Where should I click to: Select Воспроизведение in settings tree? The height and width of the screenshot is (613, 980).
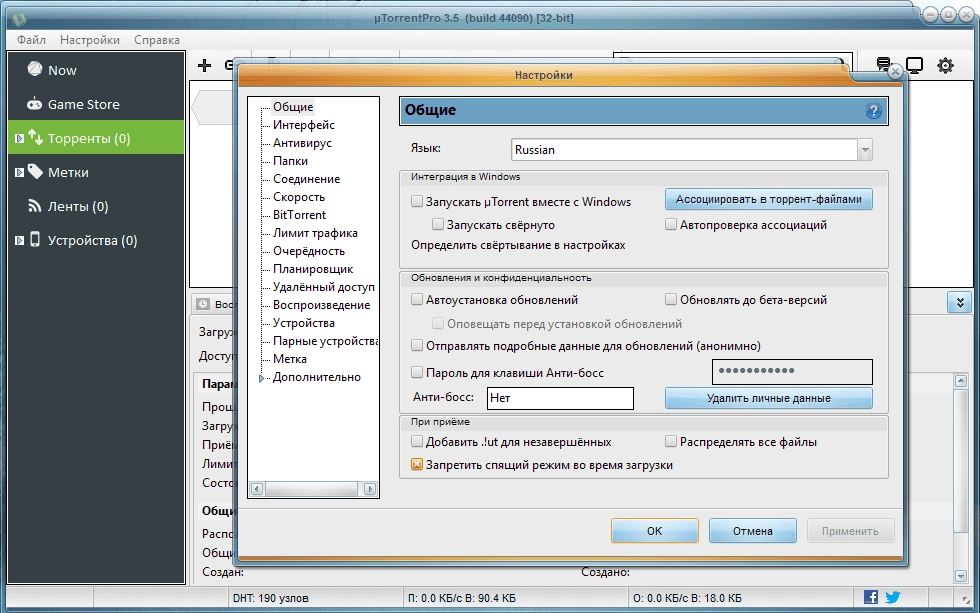(x=321, y=305)
